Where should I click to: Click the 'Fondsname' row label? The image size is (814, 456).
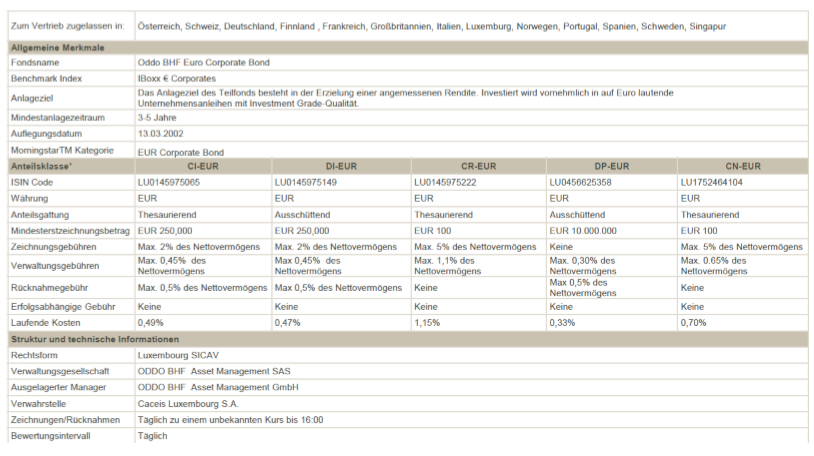pyautogui.click(x=35, y=62)
